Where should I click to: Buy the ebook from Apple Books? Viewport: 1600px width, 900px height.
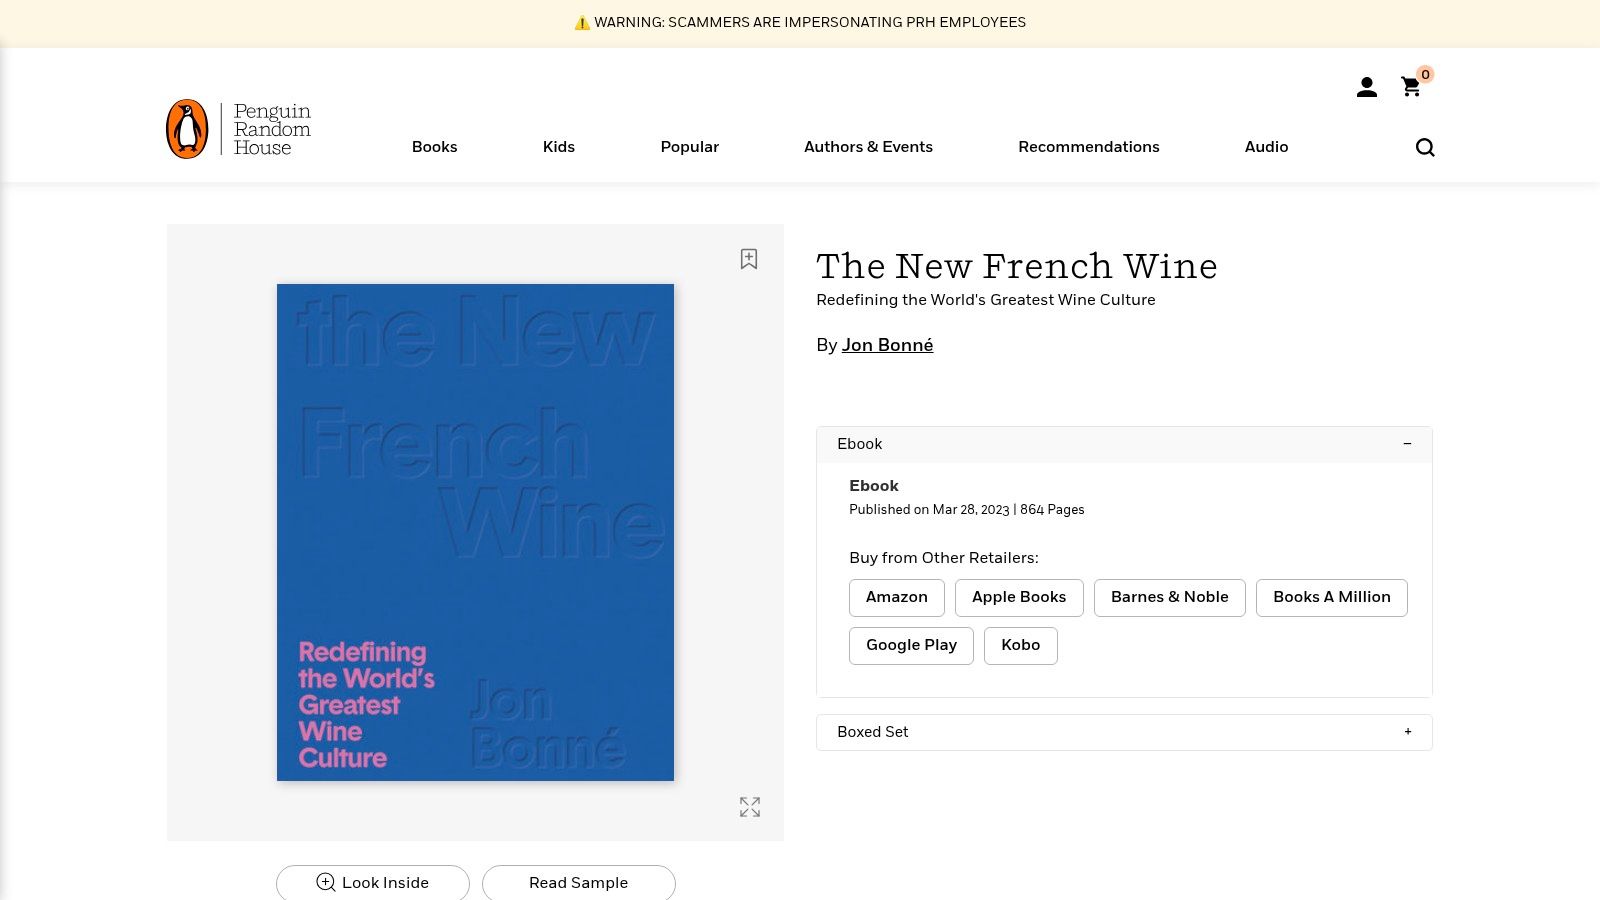point(1019,598)
